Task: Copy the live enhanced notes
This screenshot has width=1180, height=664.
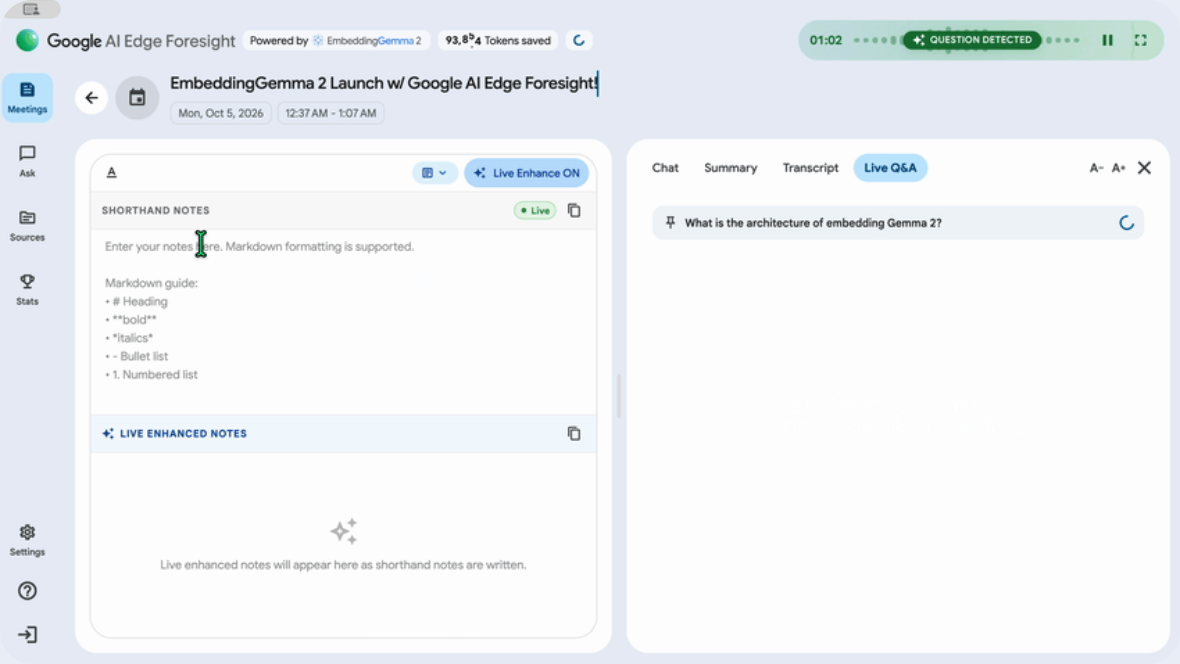Action: (x=574, y=434)
